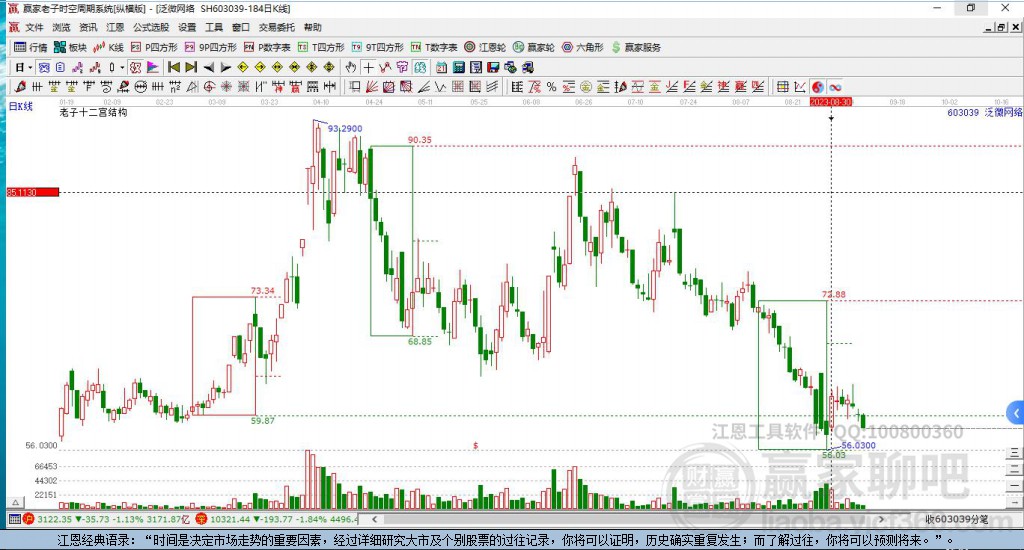Click the red 2023-08-30 date marker
The image size is (1024, 550).
[x=831, y=102]
